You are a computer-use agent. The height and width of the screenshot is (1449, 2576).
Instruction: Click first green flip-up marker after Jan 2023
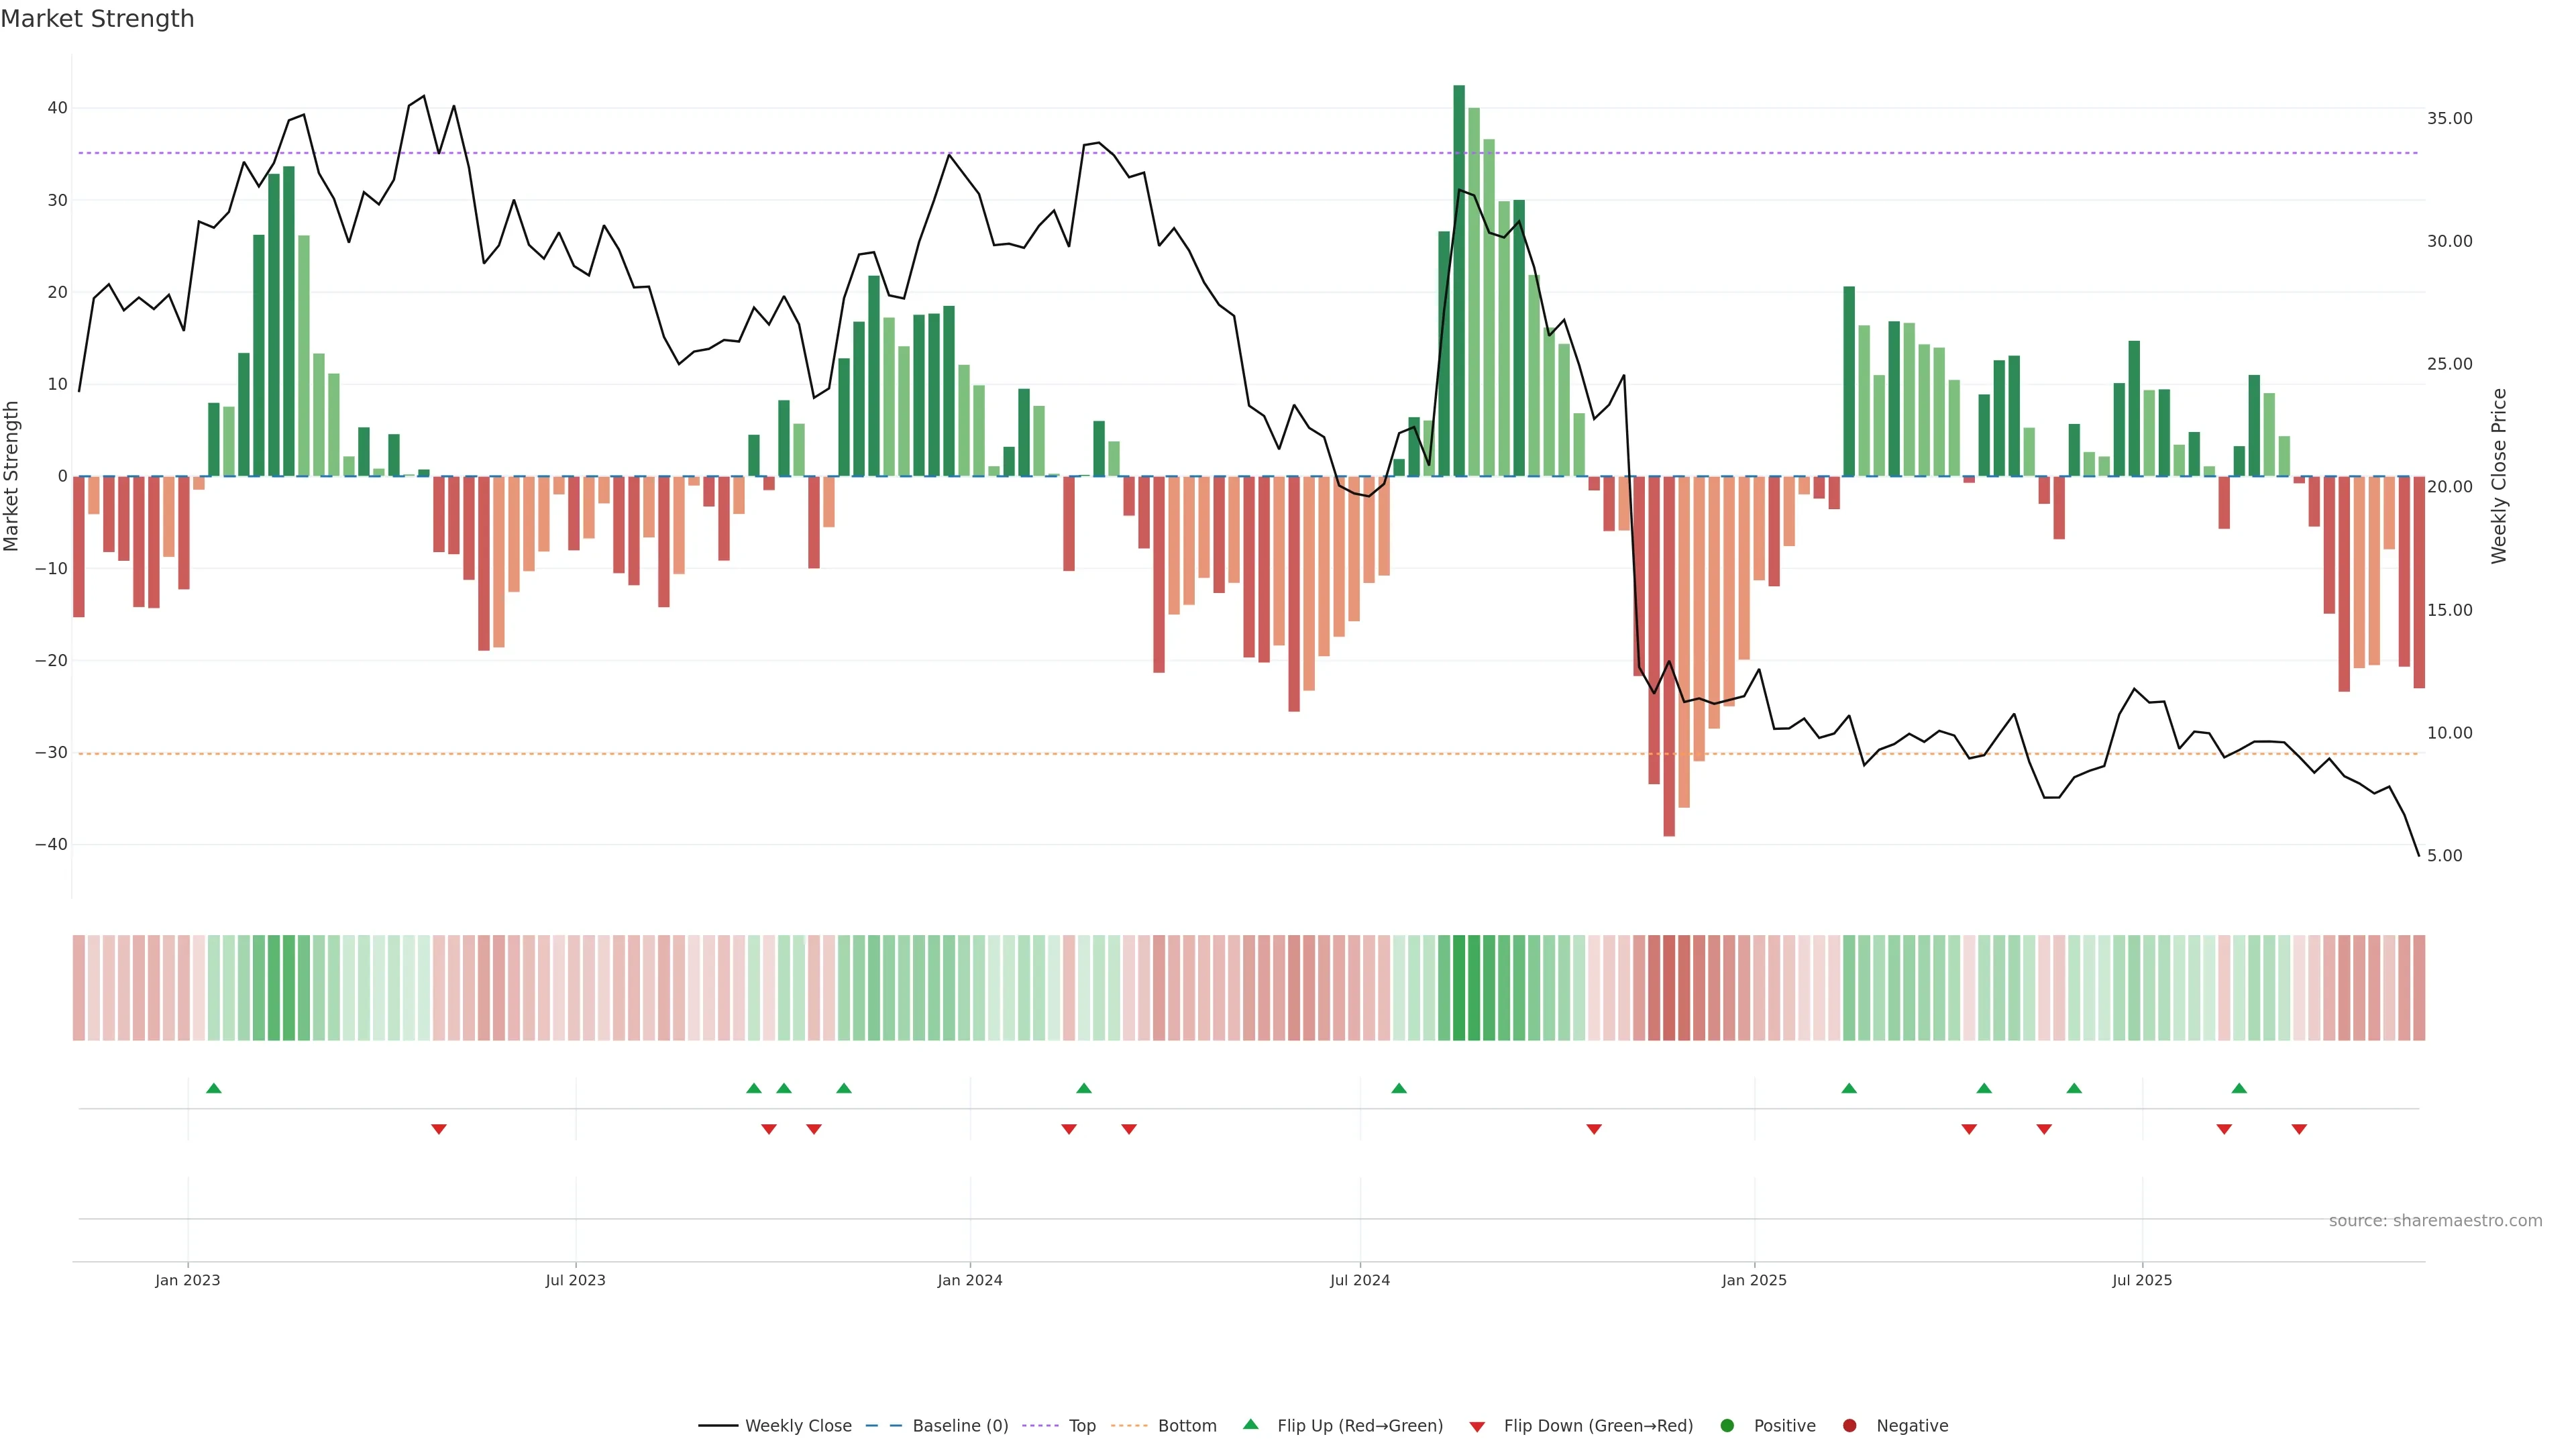click(x=213, y=1088)
